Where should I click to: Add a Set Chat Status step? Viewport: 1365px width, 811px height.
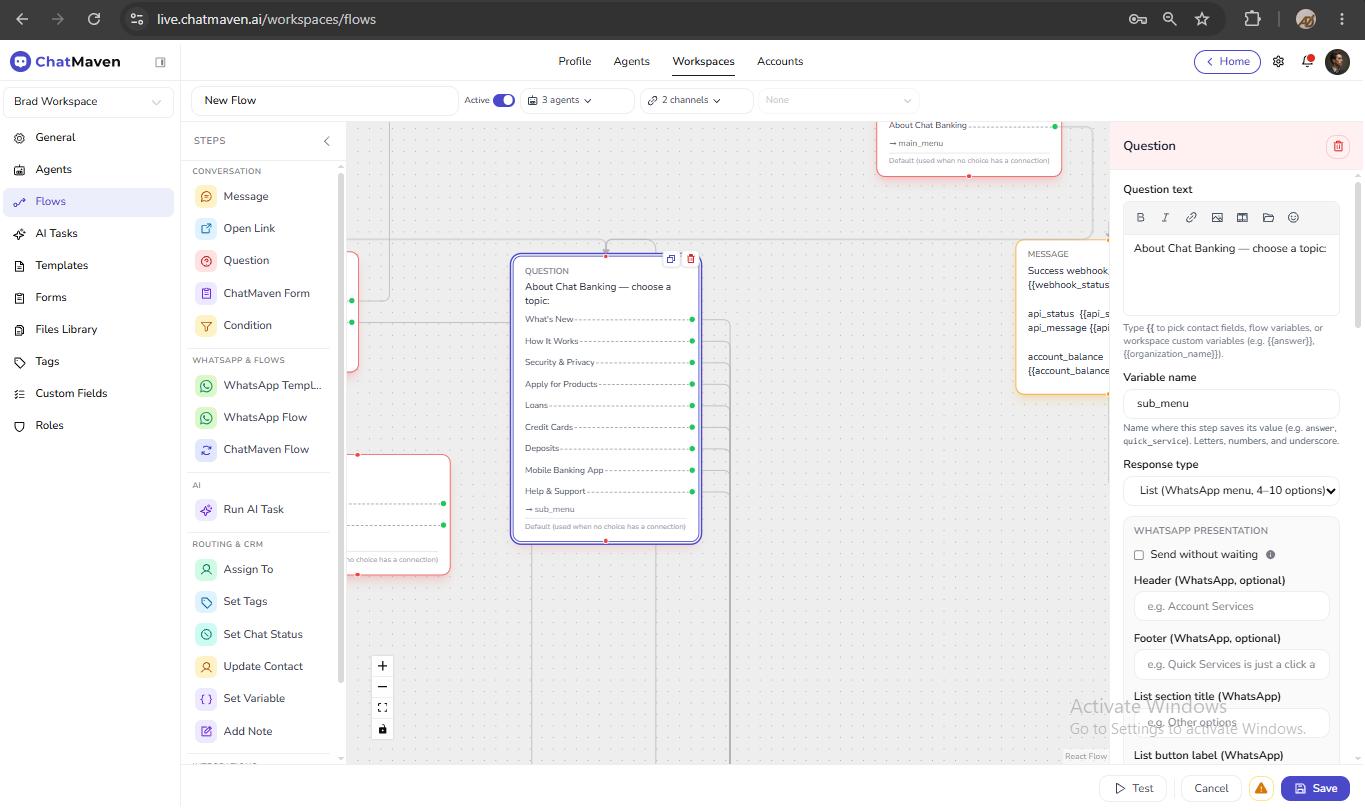[262, 635]
